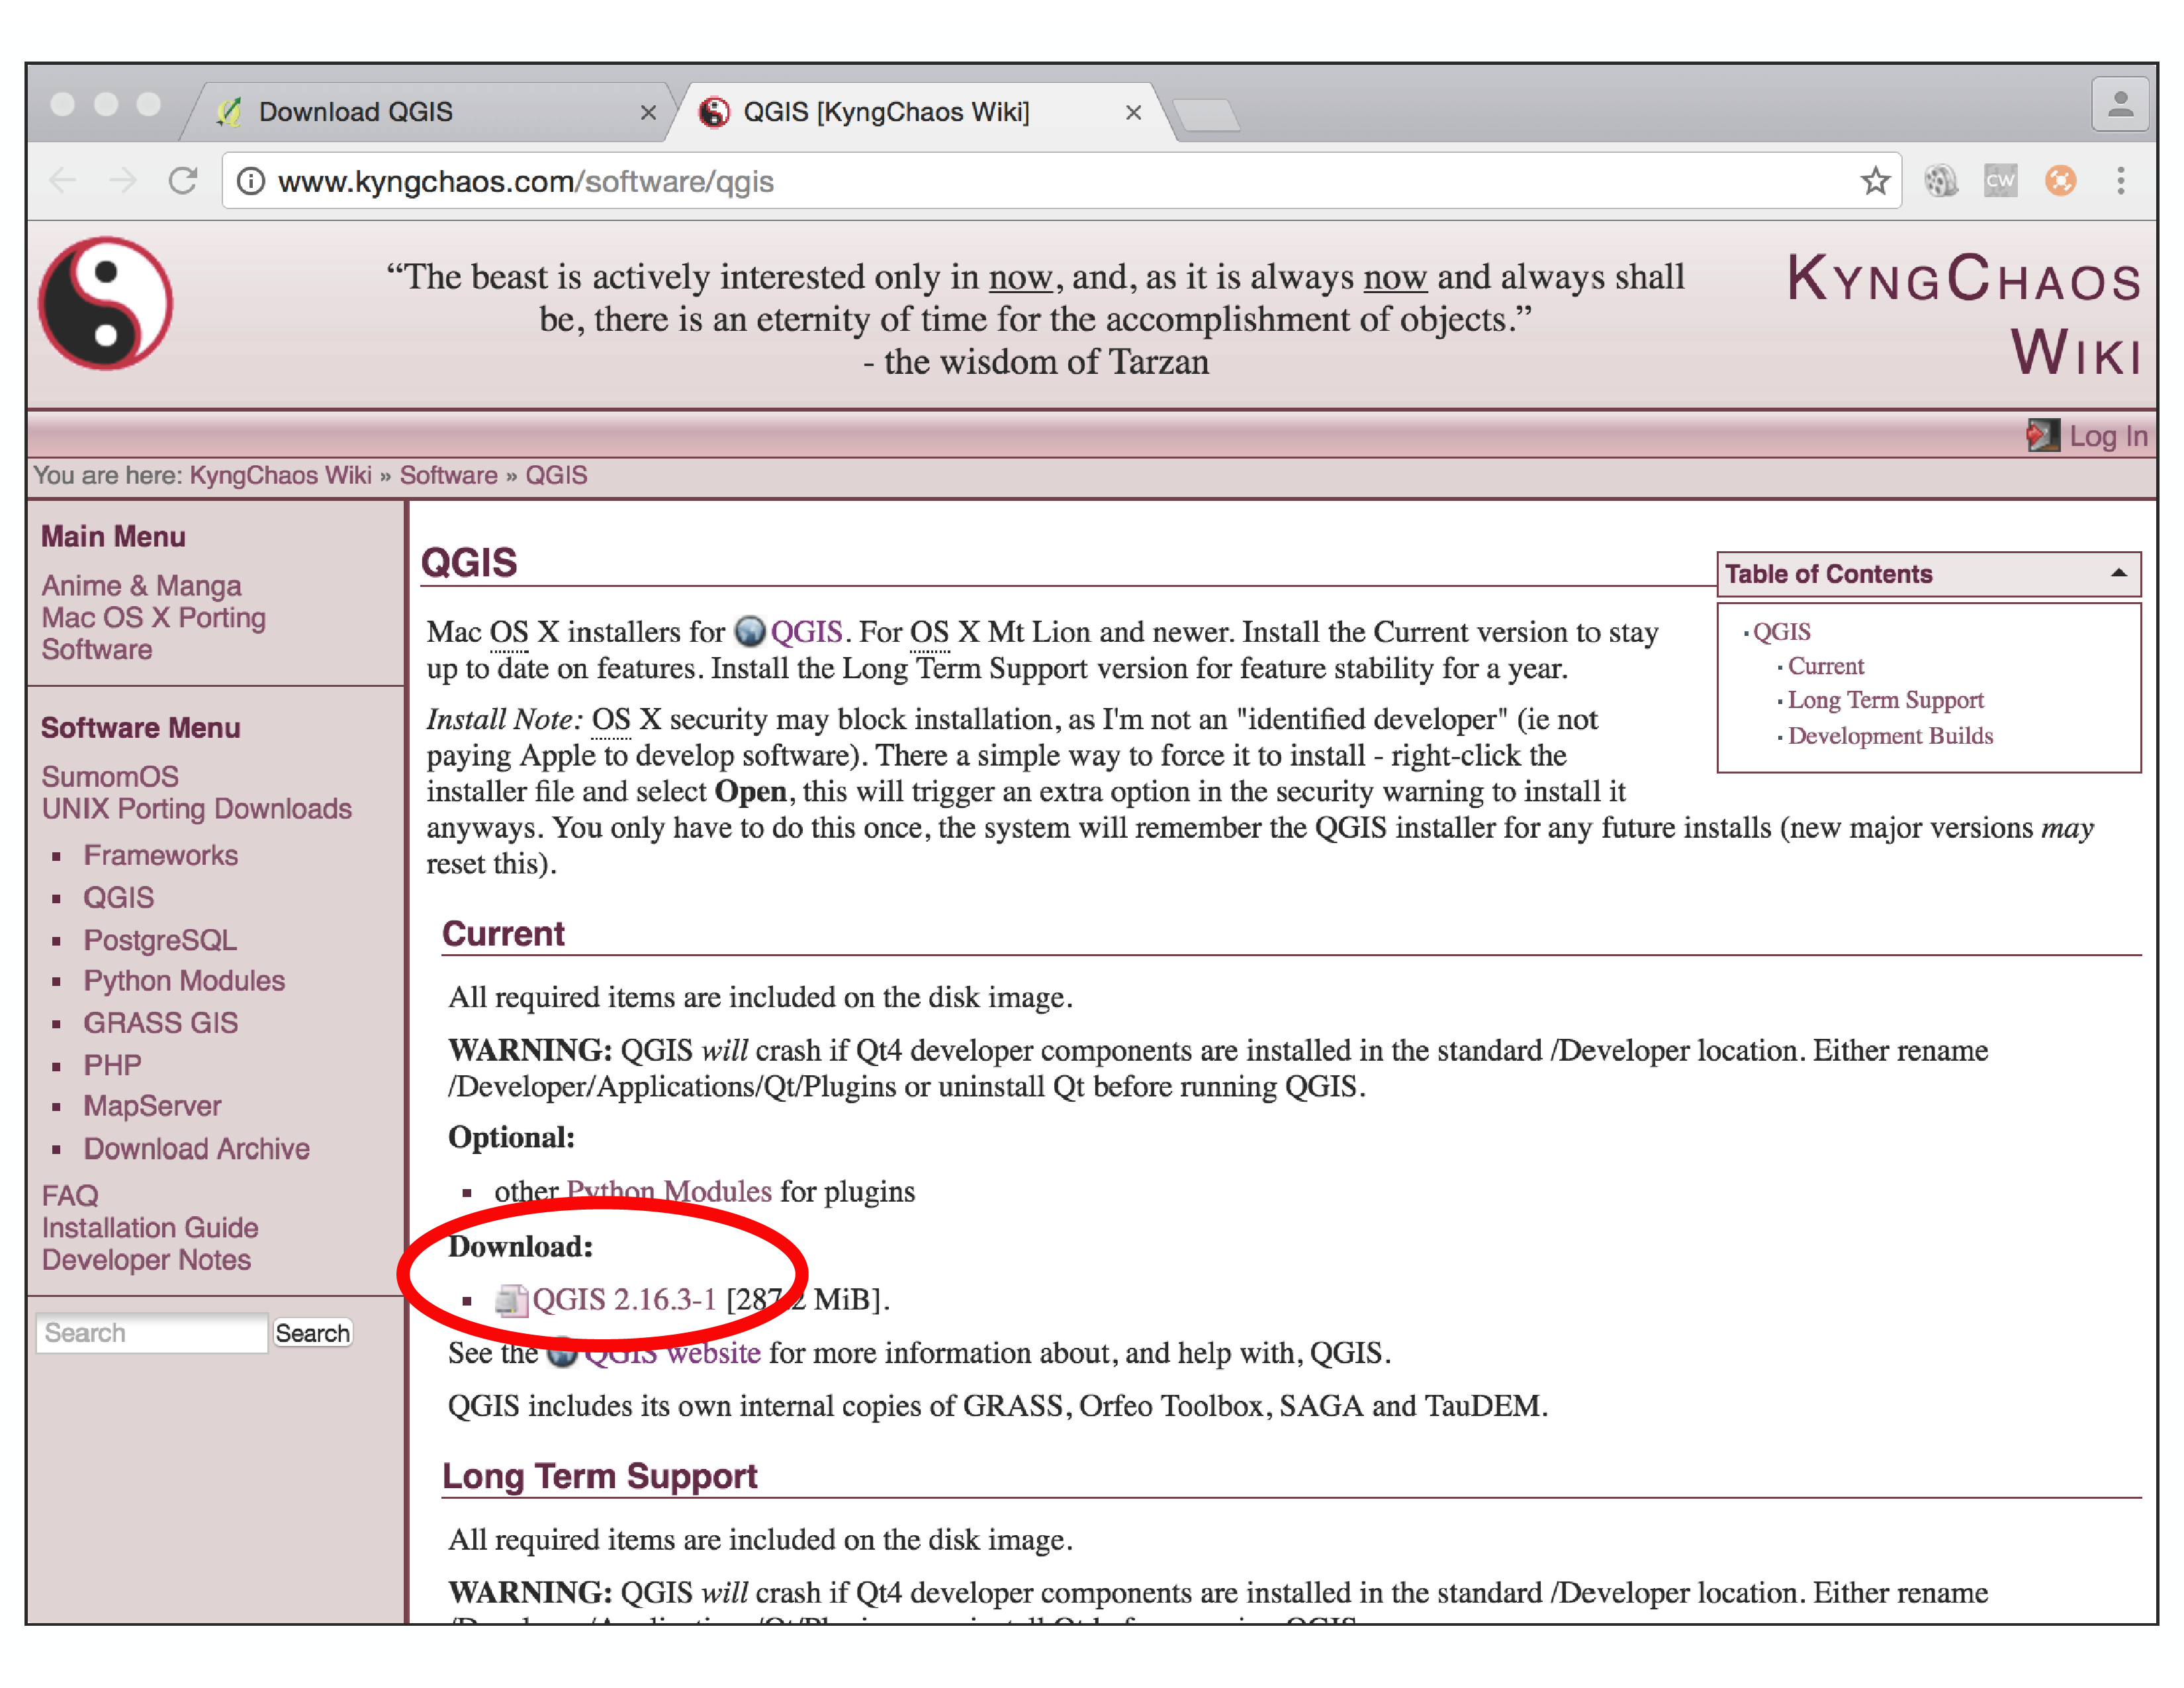The image size is (2184, 1688).
Task: Click the QGIS breadcrumb link
Action: (x=556, y=475)
